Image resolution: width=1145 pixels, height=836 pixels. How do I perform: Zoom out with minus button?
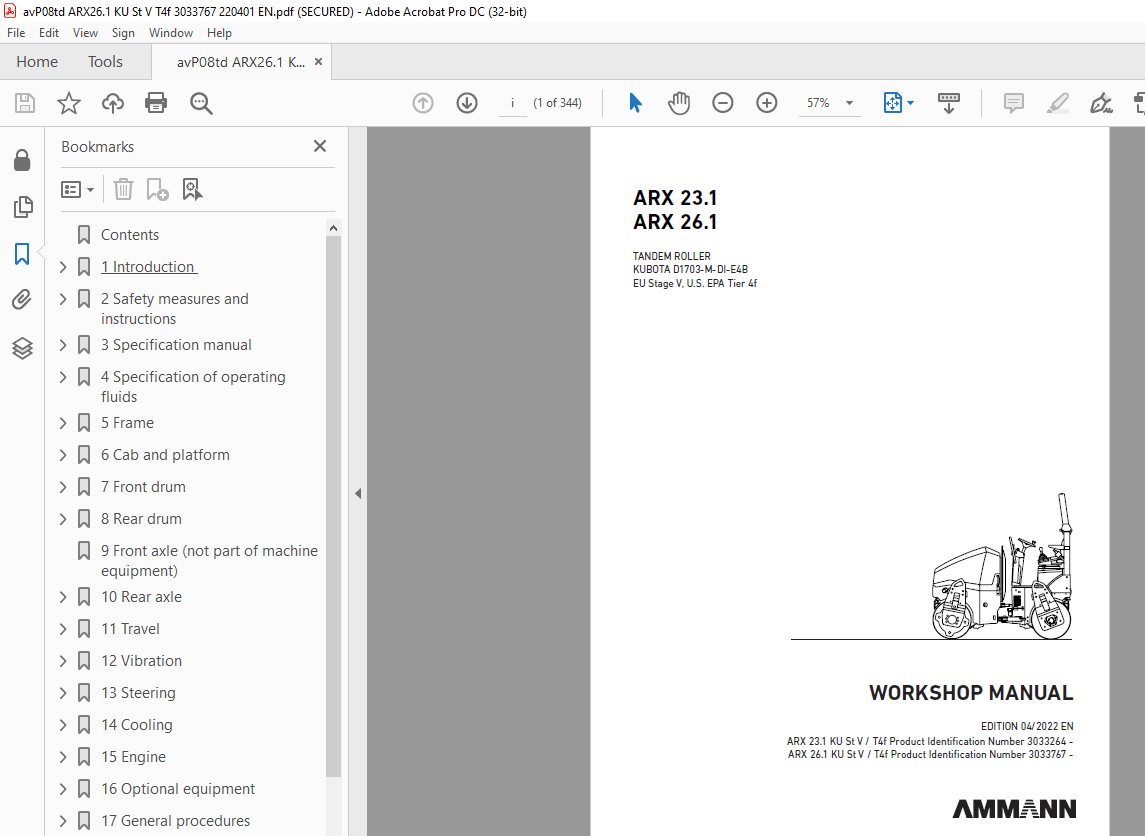(x=722, y=103)
